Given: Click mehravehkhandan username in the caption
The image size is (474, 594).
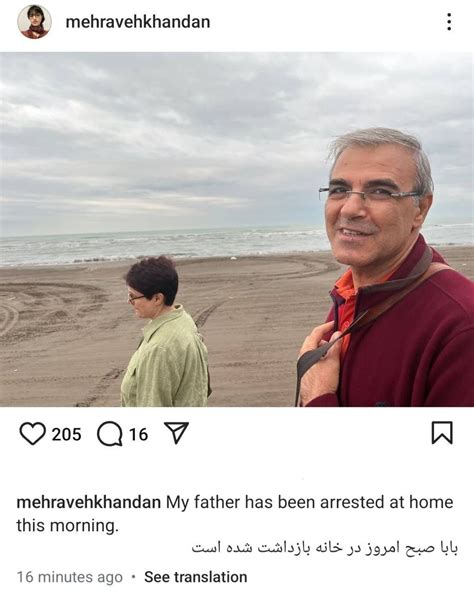Looking at the screenshot, I should [89, 502].
